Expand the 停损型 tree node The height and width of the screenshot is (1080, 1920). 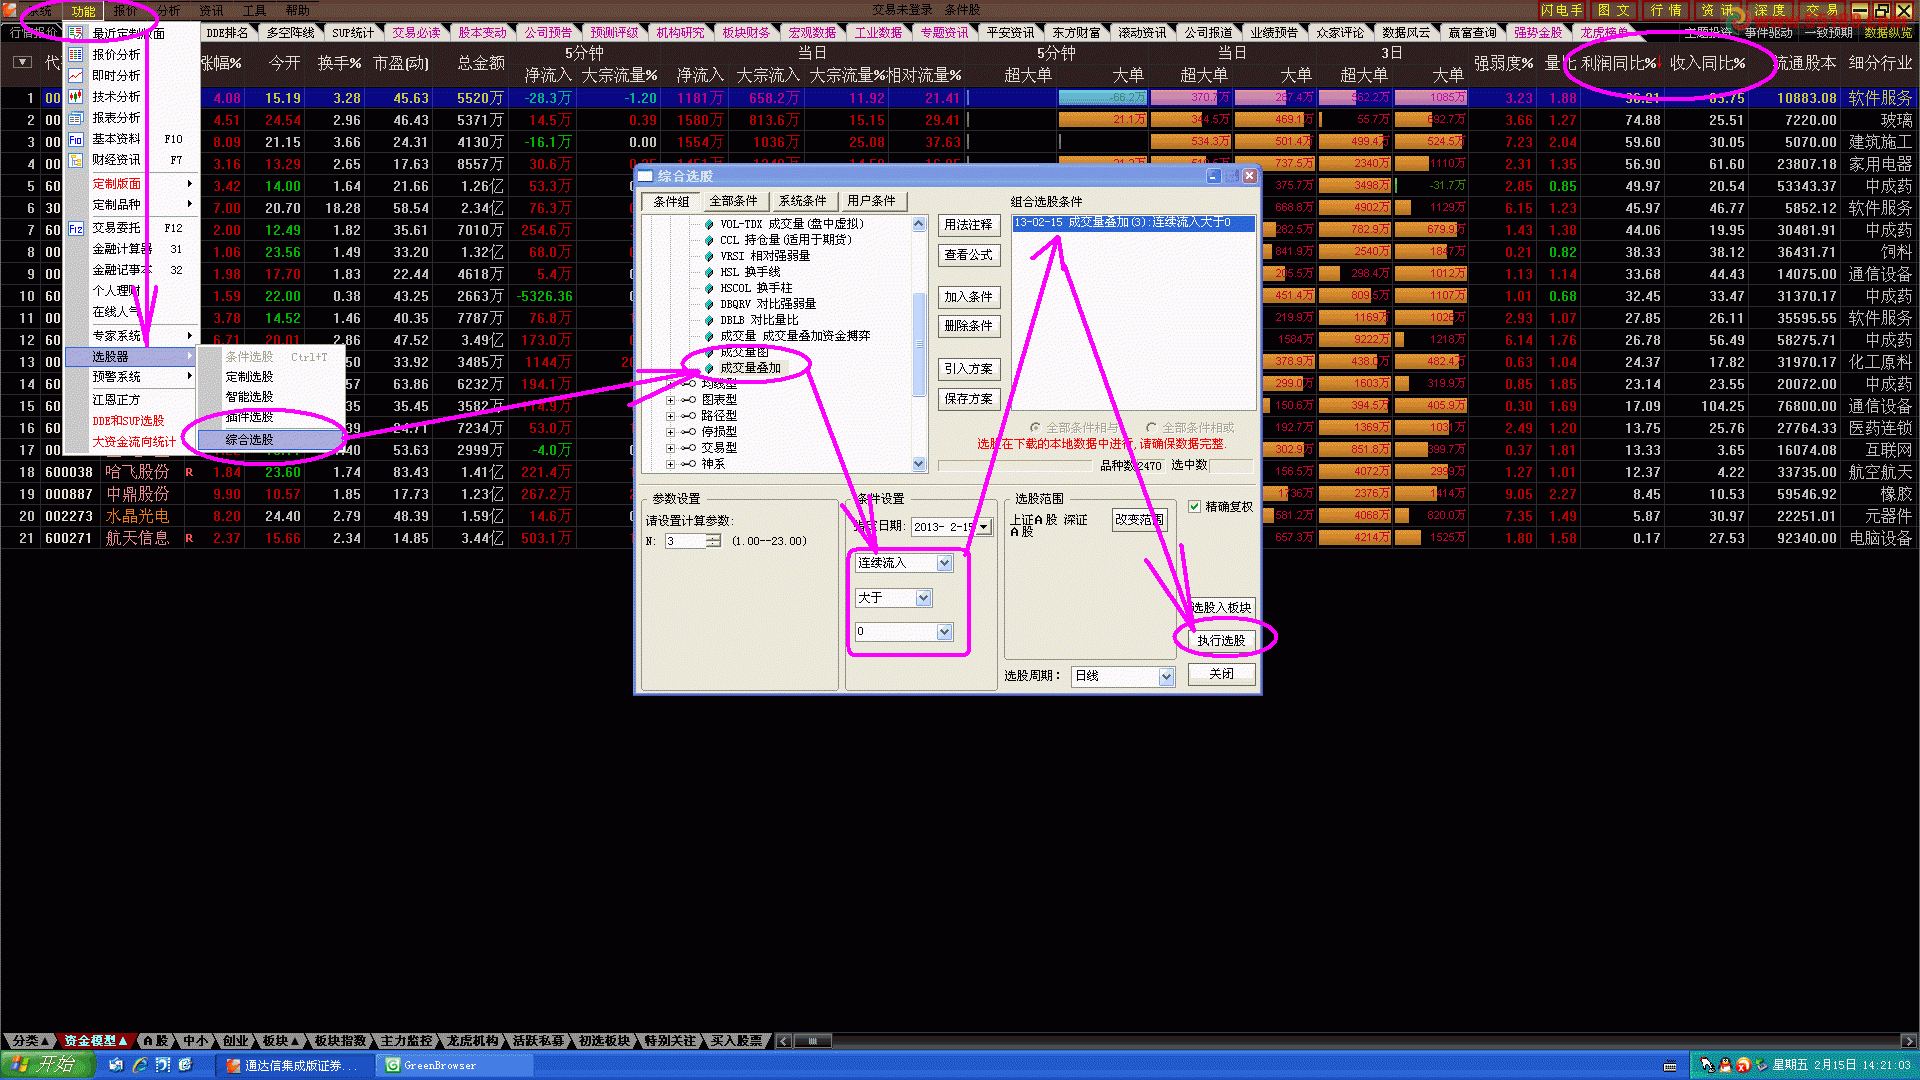click(670, 432)
